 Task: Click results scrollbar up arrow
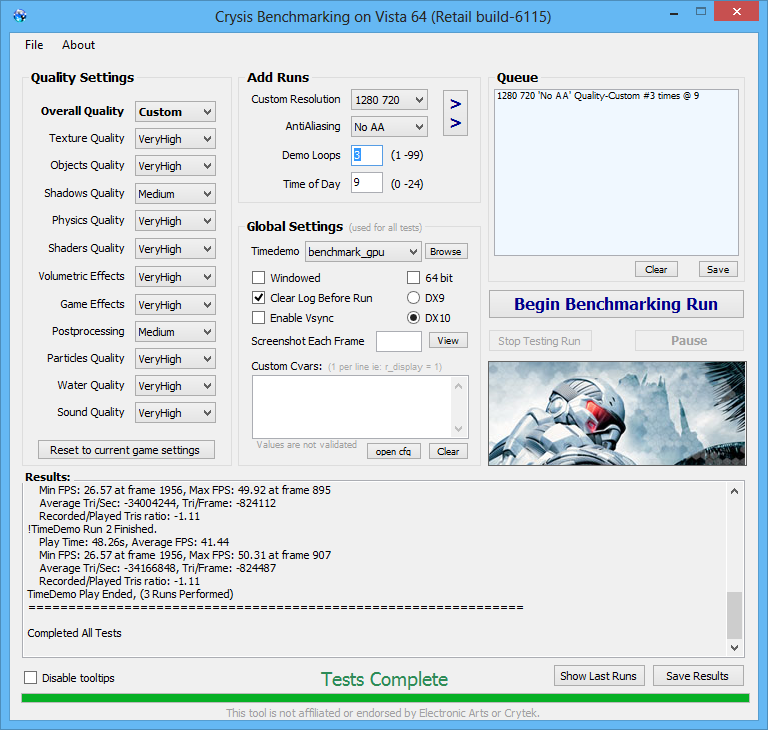click(734, 491)
